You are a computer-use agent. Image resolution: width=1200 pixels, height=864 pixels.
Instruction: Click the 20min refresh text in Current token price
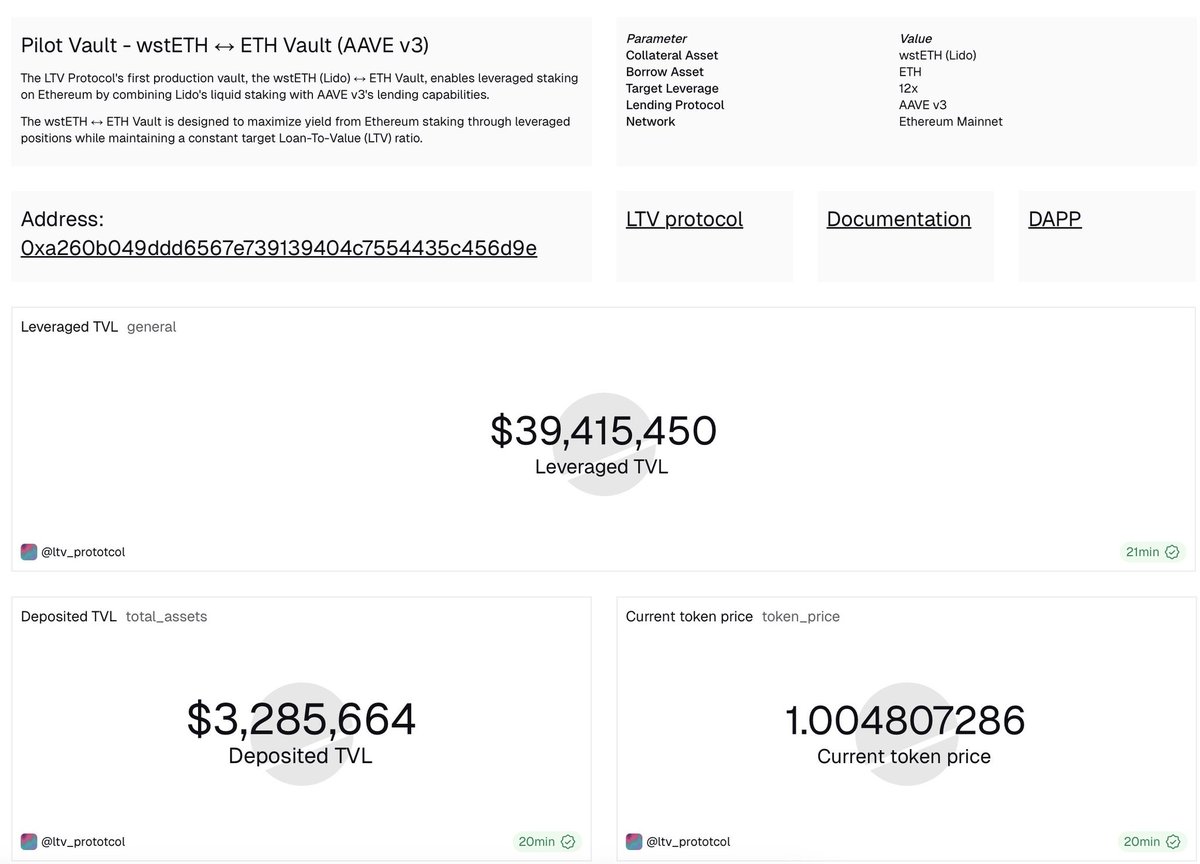pyautogui.click(x=1142, y=842)
